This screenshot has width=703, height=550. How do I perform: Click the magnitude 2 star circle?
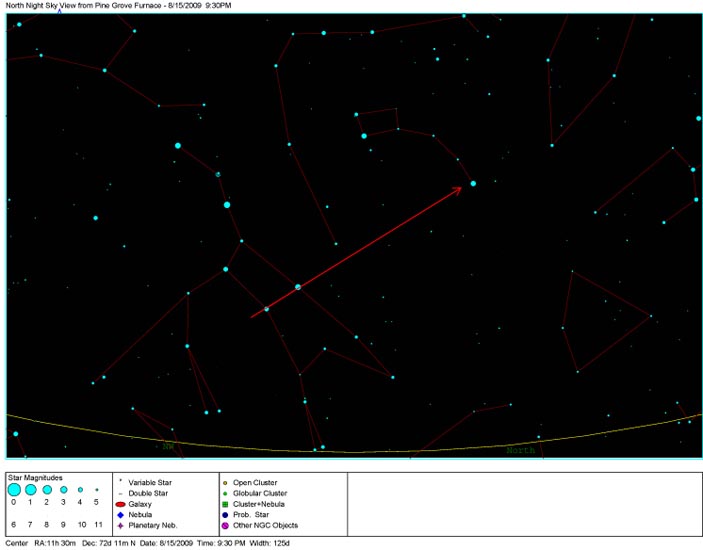(47, 490)
